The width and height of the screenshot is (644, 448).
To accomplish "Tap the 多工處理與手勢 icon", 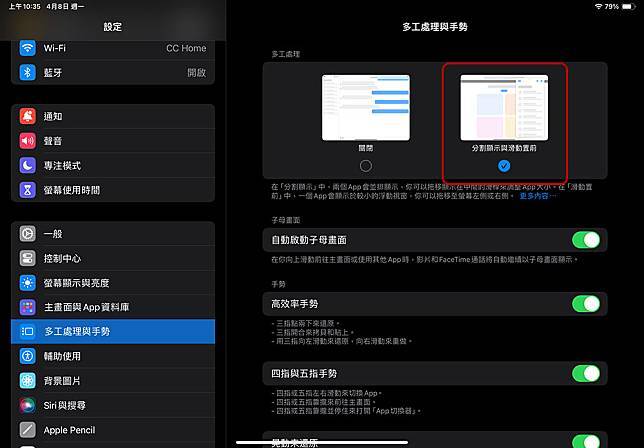I will point(28,331).
